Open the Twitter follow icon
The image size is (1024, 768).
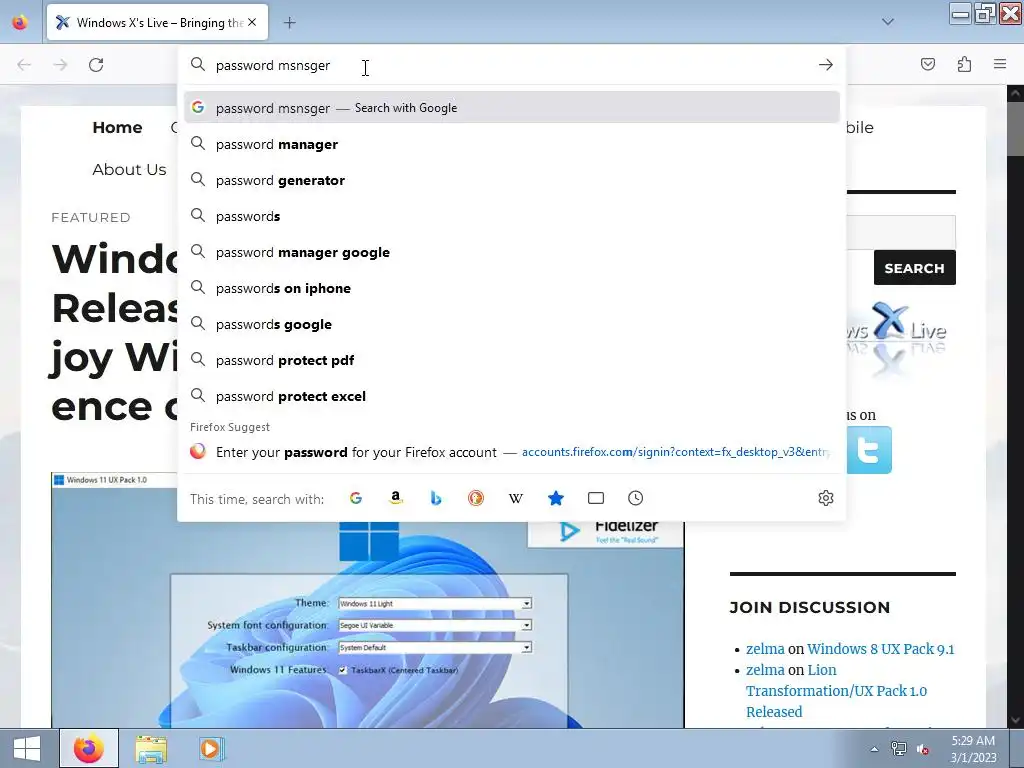(869, 450)
